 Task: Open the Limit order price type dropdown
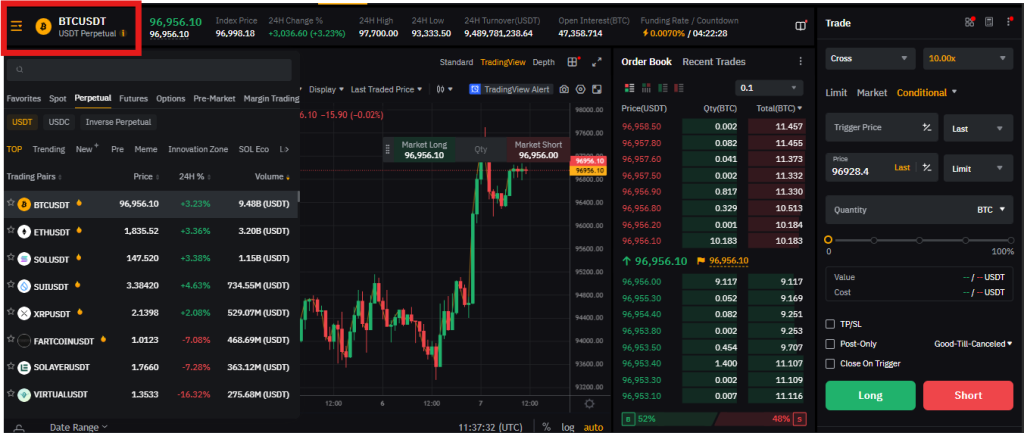click(978, 168)
